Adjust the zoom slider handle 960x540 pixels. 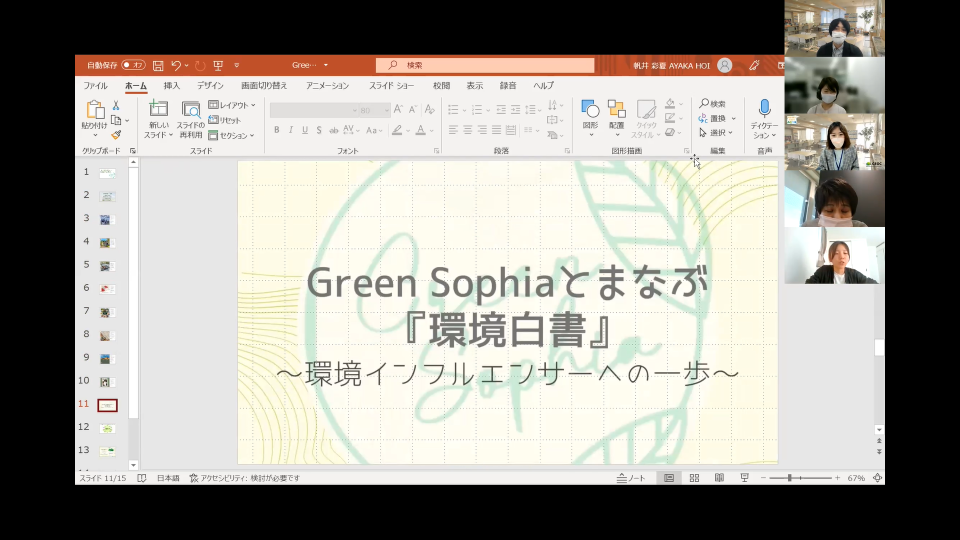(x=790, y=478)
